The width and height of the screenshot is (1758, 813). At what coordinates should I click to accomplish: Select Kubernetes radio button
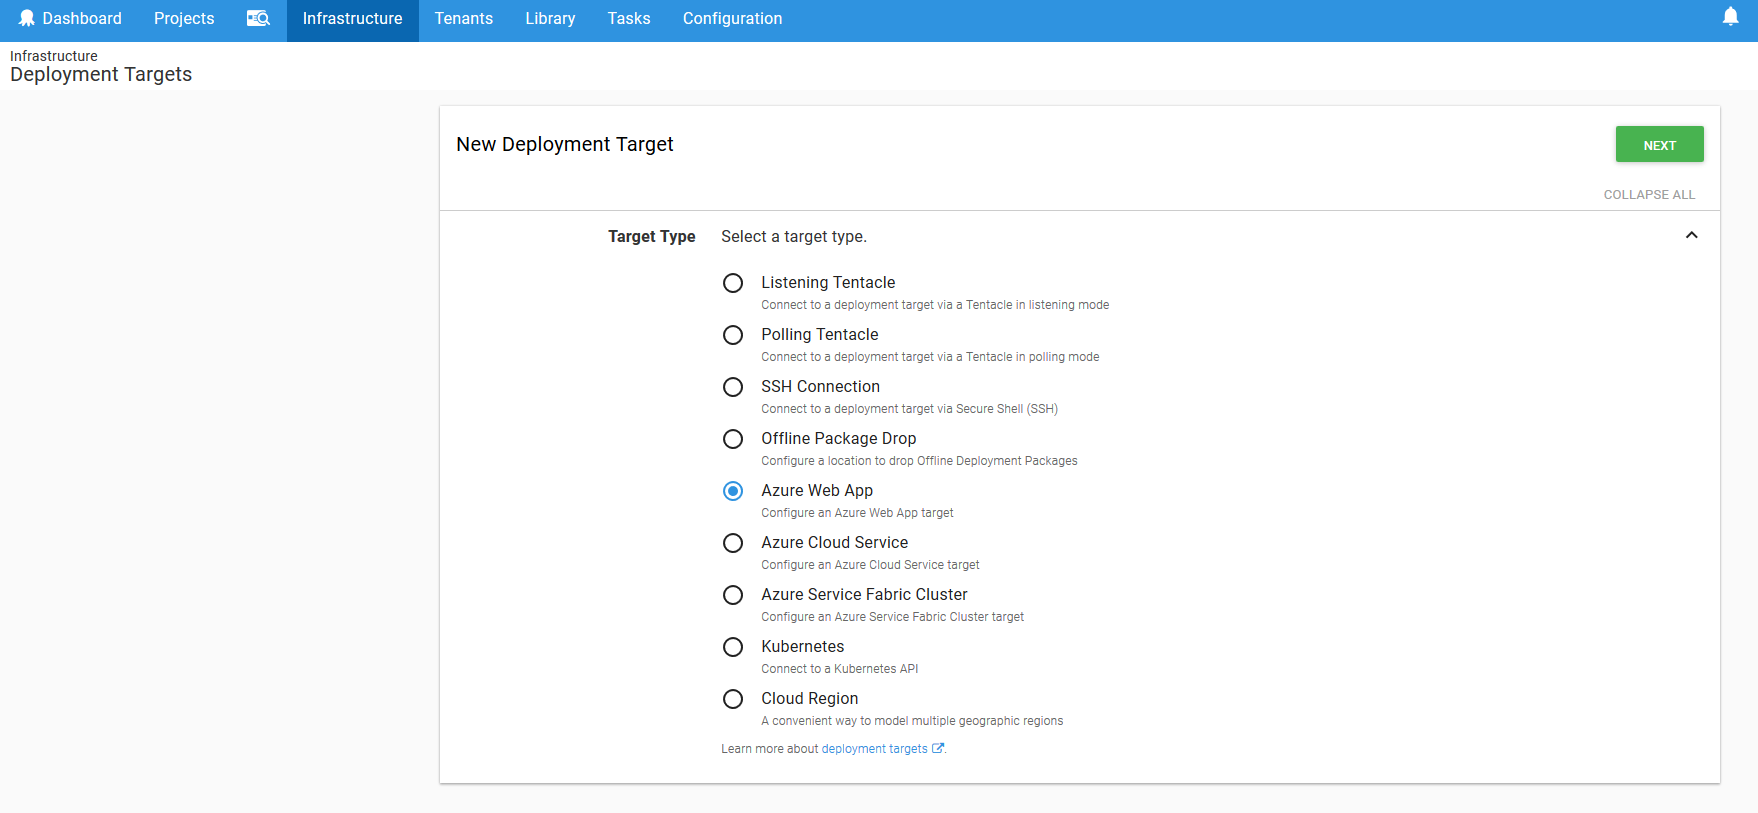click(x=733, y=647)
